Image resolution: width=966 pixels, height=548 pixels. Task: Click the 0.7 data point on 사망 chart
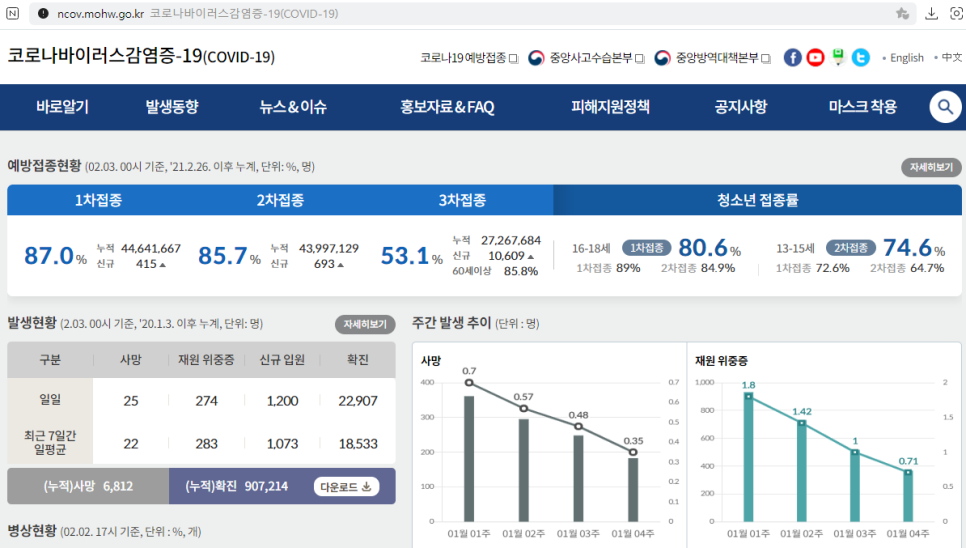click(469, 382)
